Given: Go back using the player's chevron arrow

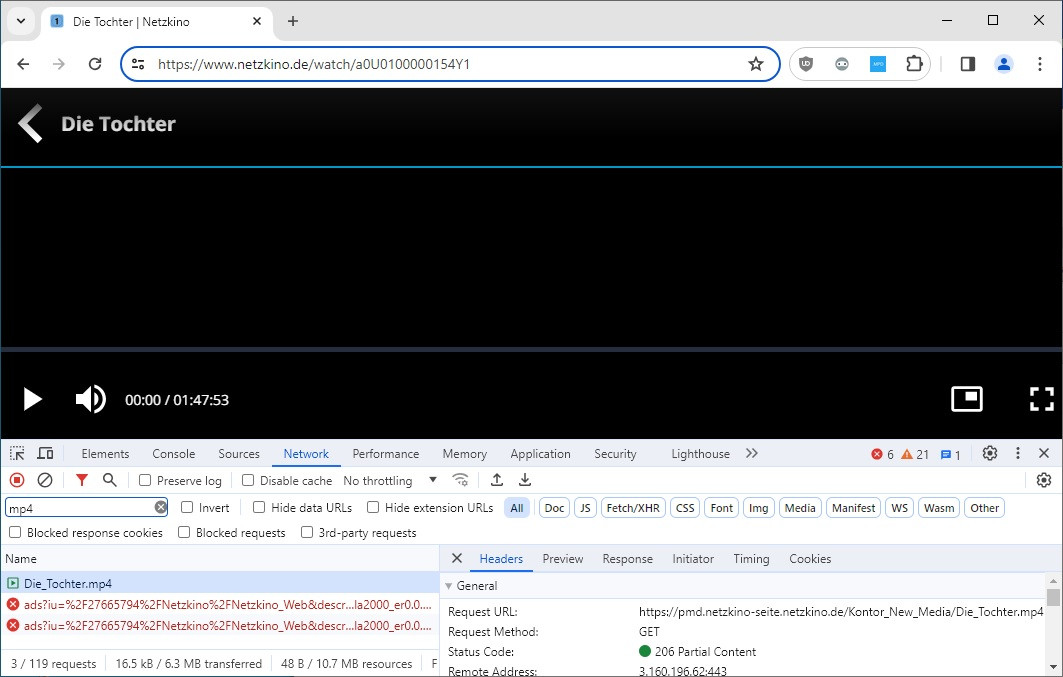Looking at the screenshot, I should (30, 124).
